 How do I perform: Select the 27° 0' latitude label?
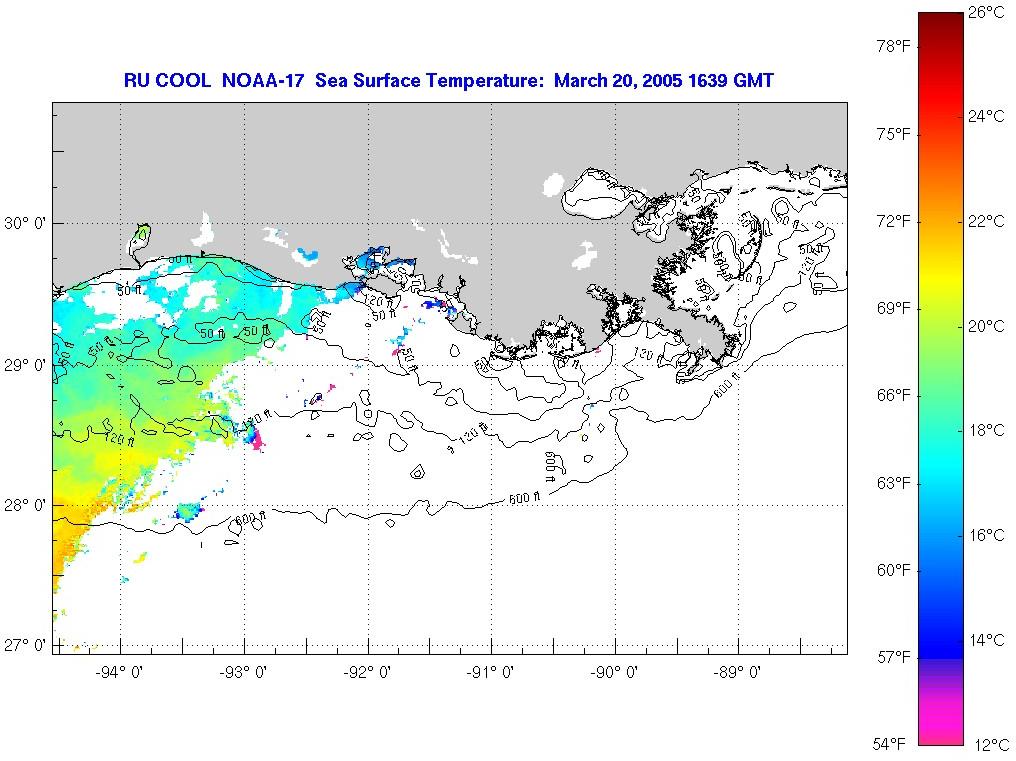pyautogui.click(x=25, y=646)
